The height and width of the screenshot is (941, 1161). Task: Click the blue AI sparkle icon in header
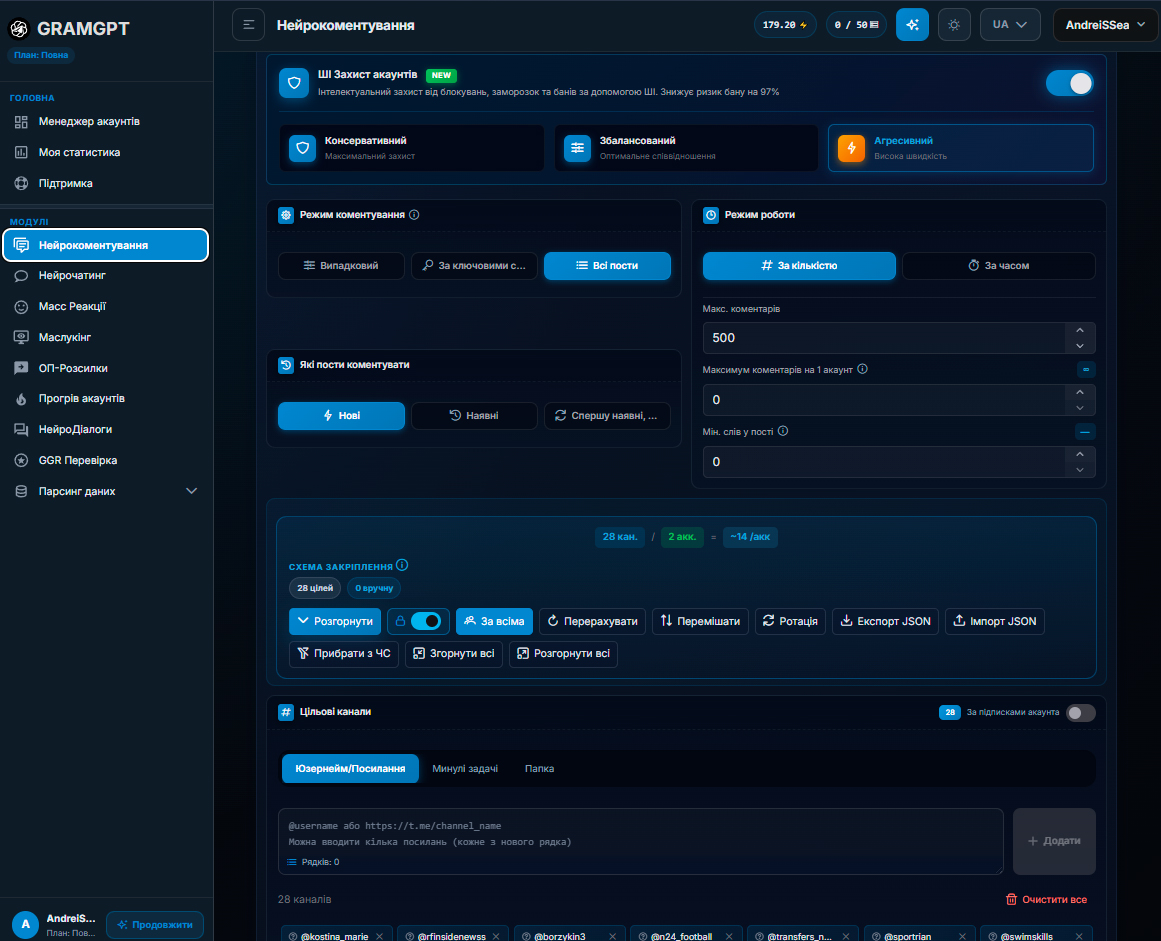coord(912,25)
